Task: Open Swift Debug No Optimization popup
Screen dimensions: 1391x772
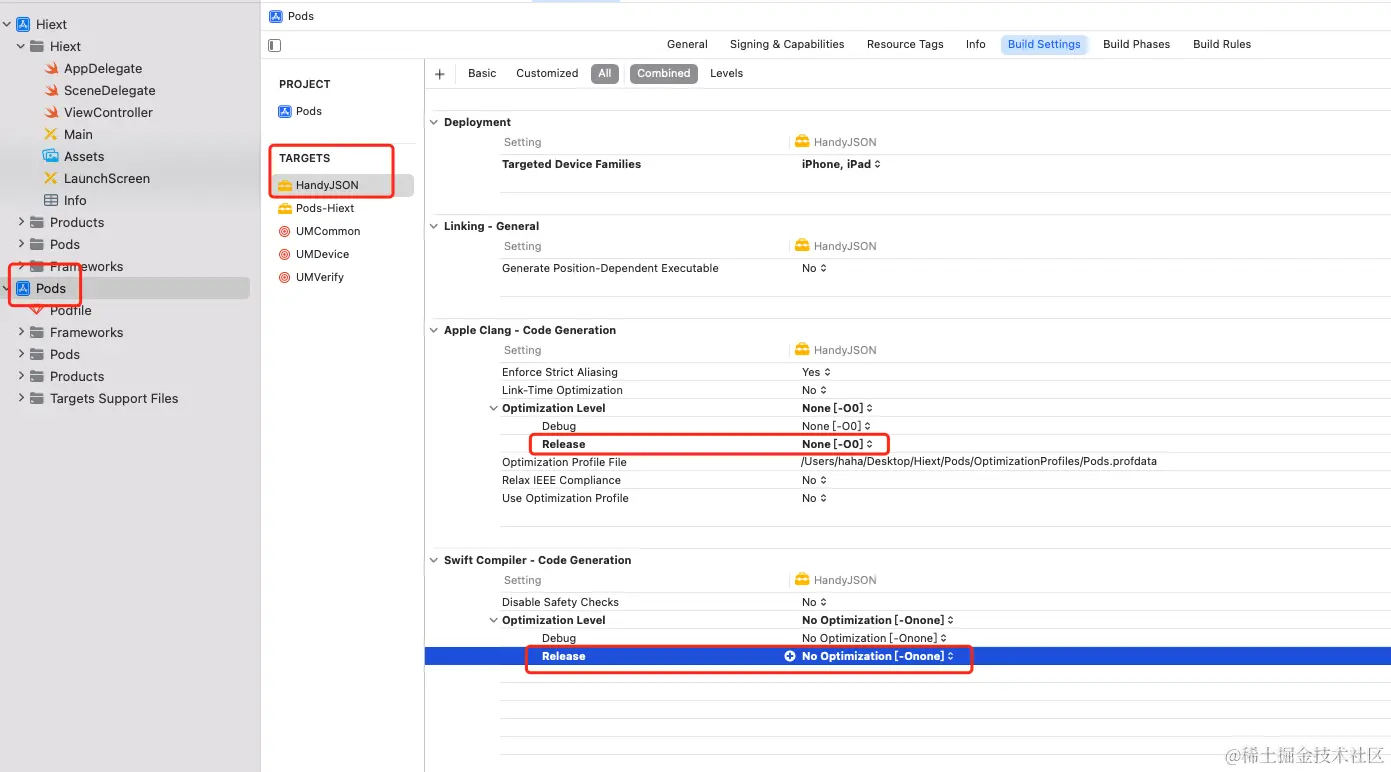Action: 874,638
